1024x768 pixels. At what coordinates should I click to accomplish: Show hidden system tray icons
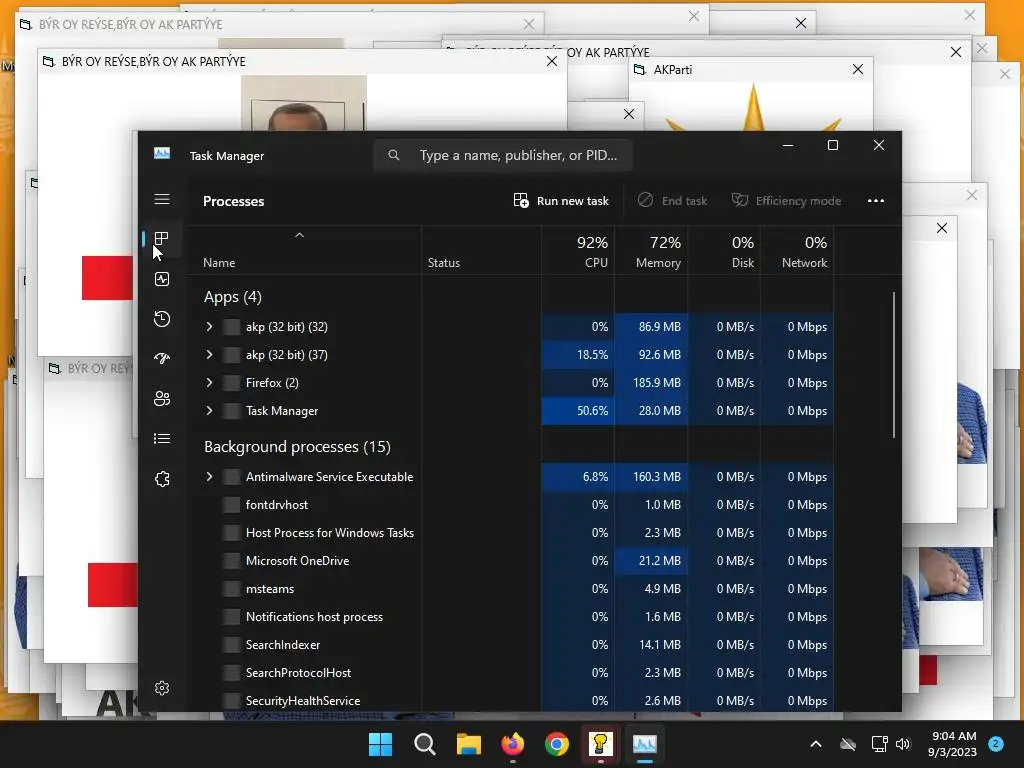(x=816, y=744)
